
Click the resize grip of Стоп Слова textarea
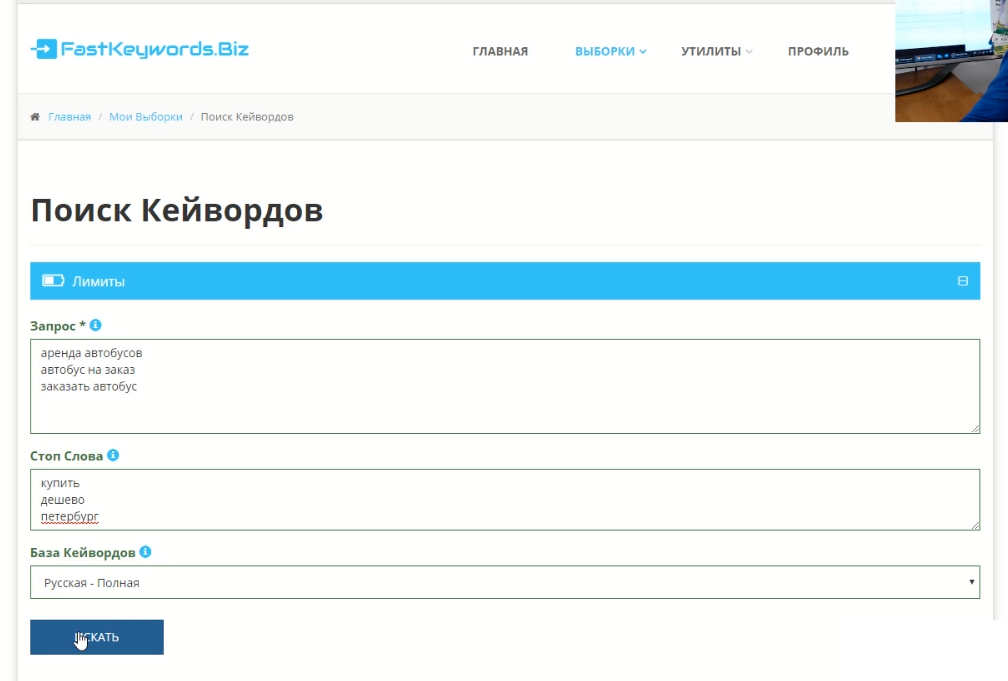pyautogui.click(x=975, y=525)
